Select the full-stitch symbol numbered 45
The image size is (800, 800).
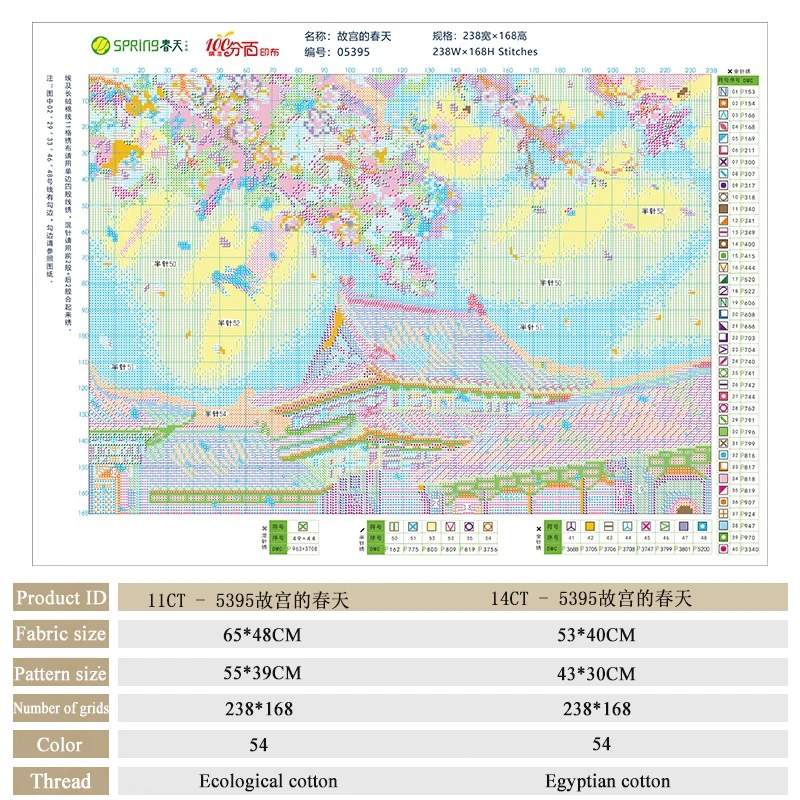click(x=646, y=526)
